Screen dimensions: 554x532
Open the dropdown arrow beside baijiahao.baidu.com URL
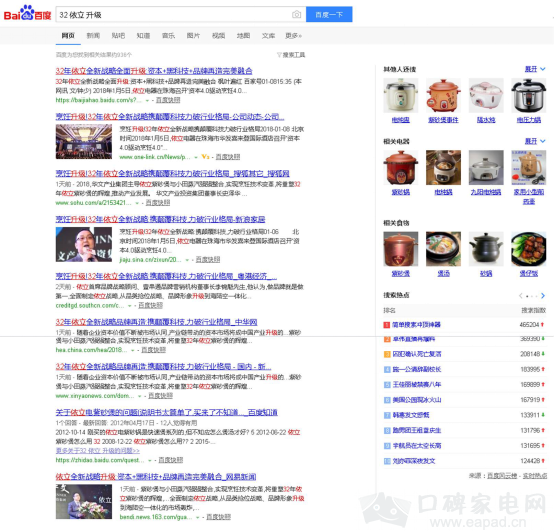tap(147, 101)
